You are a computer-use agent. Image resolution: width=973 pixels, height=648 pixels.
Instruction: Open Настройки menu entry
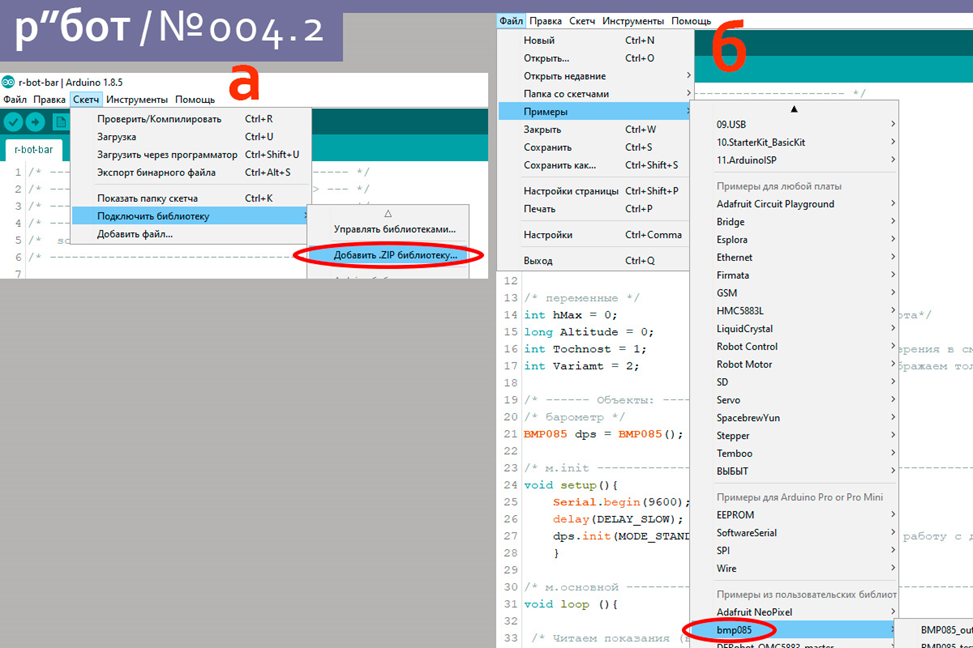[x=596, y=235]
